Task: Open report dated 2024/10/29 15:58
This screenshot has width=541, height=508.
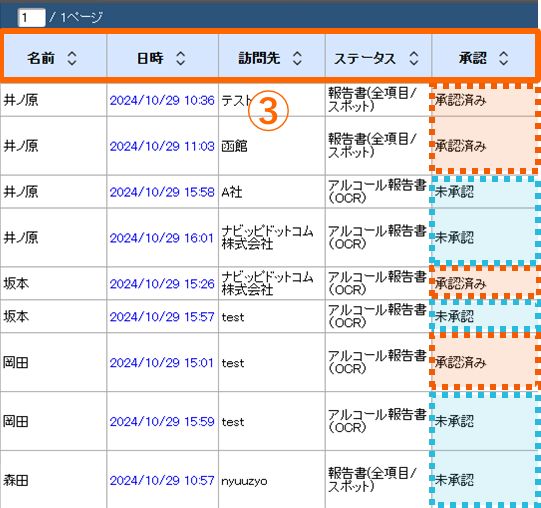Action: [x=162, y=192]
